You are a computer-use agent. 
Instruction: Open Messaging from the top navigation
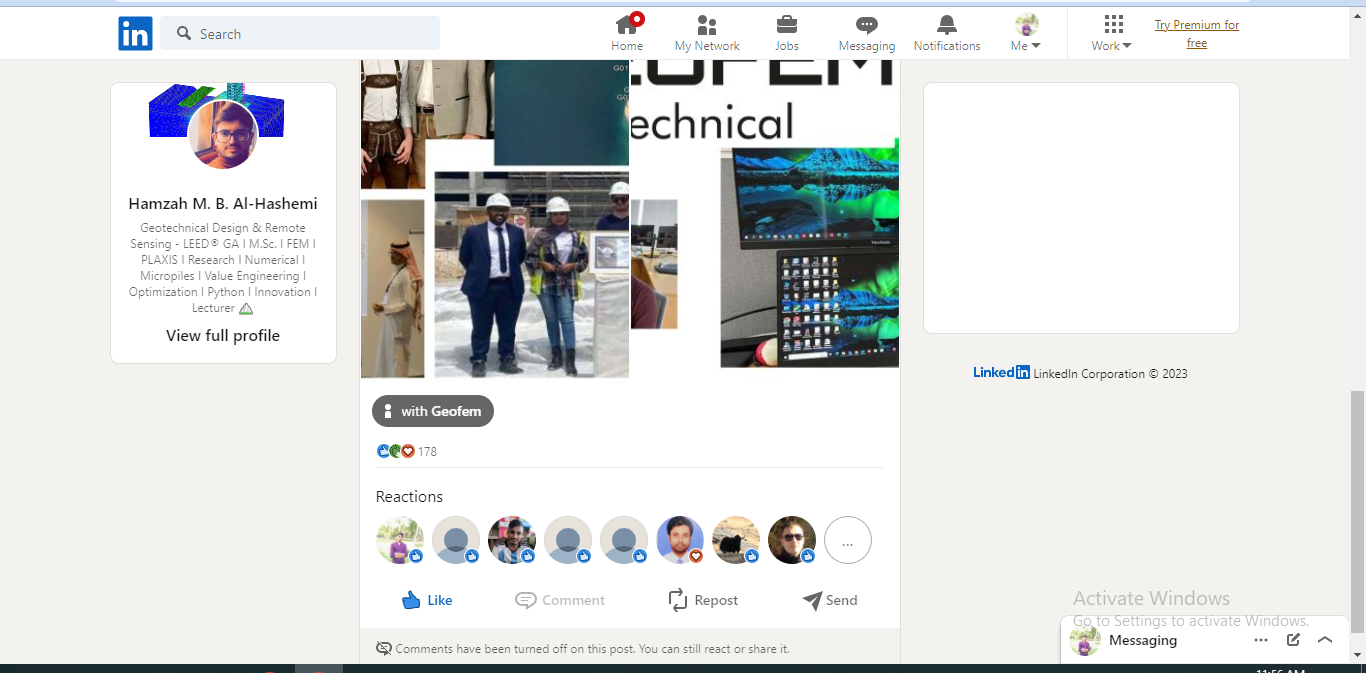tap(867, 33)
